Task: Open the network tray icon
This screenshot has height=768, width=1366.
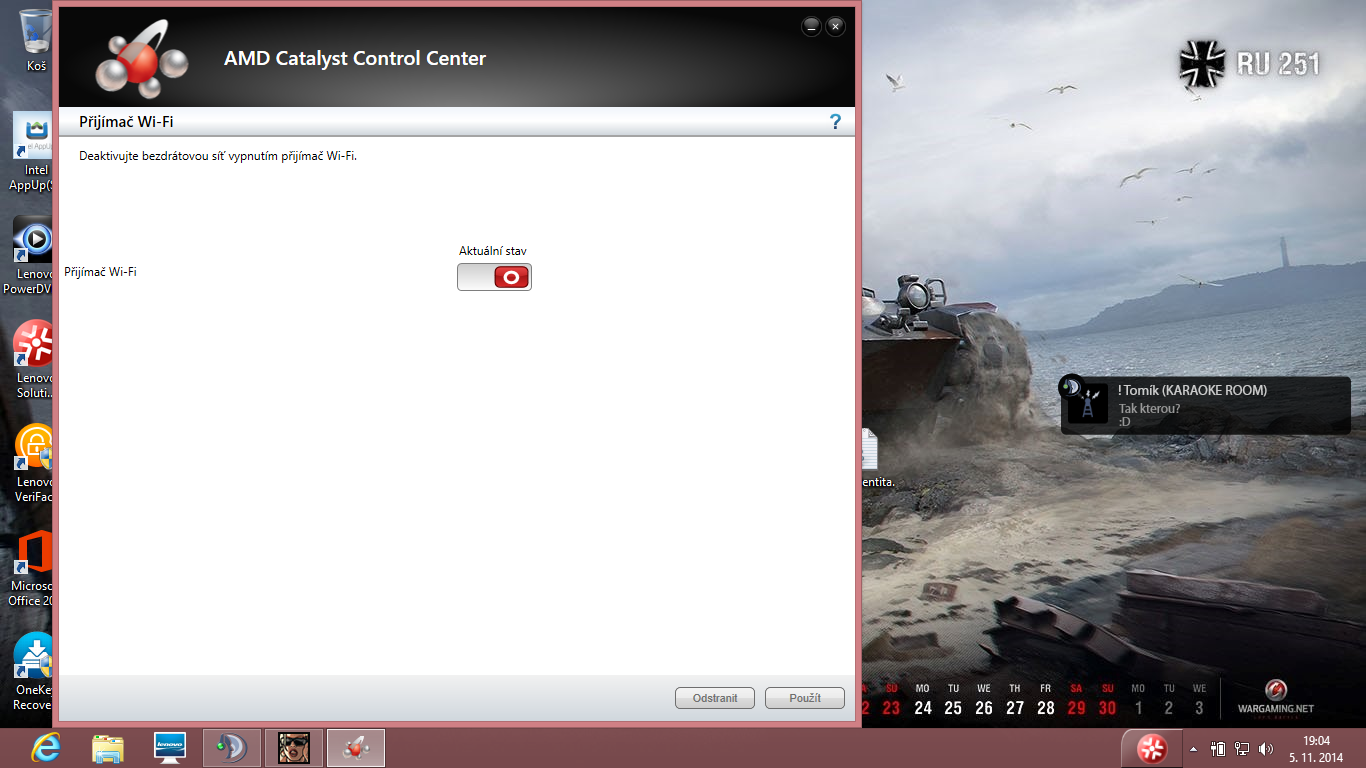Action: tap(1243, 748)
